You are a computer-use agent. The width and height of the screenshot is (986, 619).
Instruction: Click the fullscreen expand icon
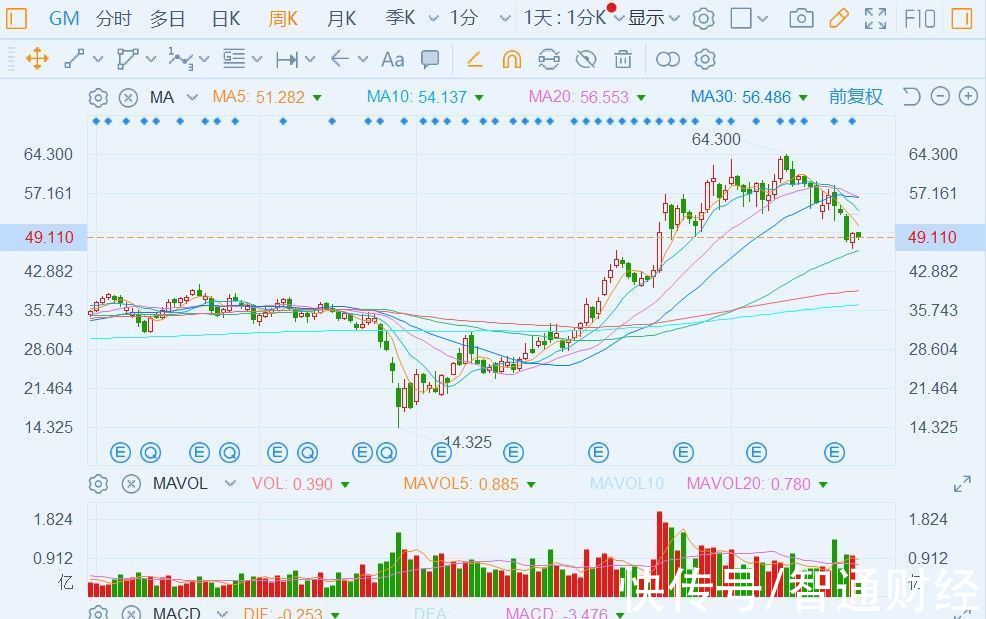(875, 19)
